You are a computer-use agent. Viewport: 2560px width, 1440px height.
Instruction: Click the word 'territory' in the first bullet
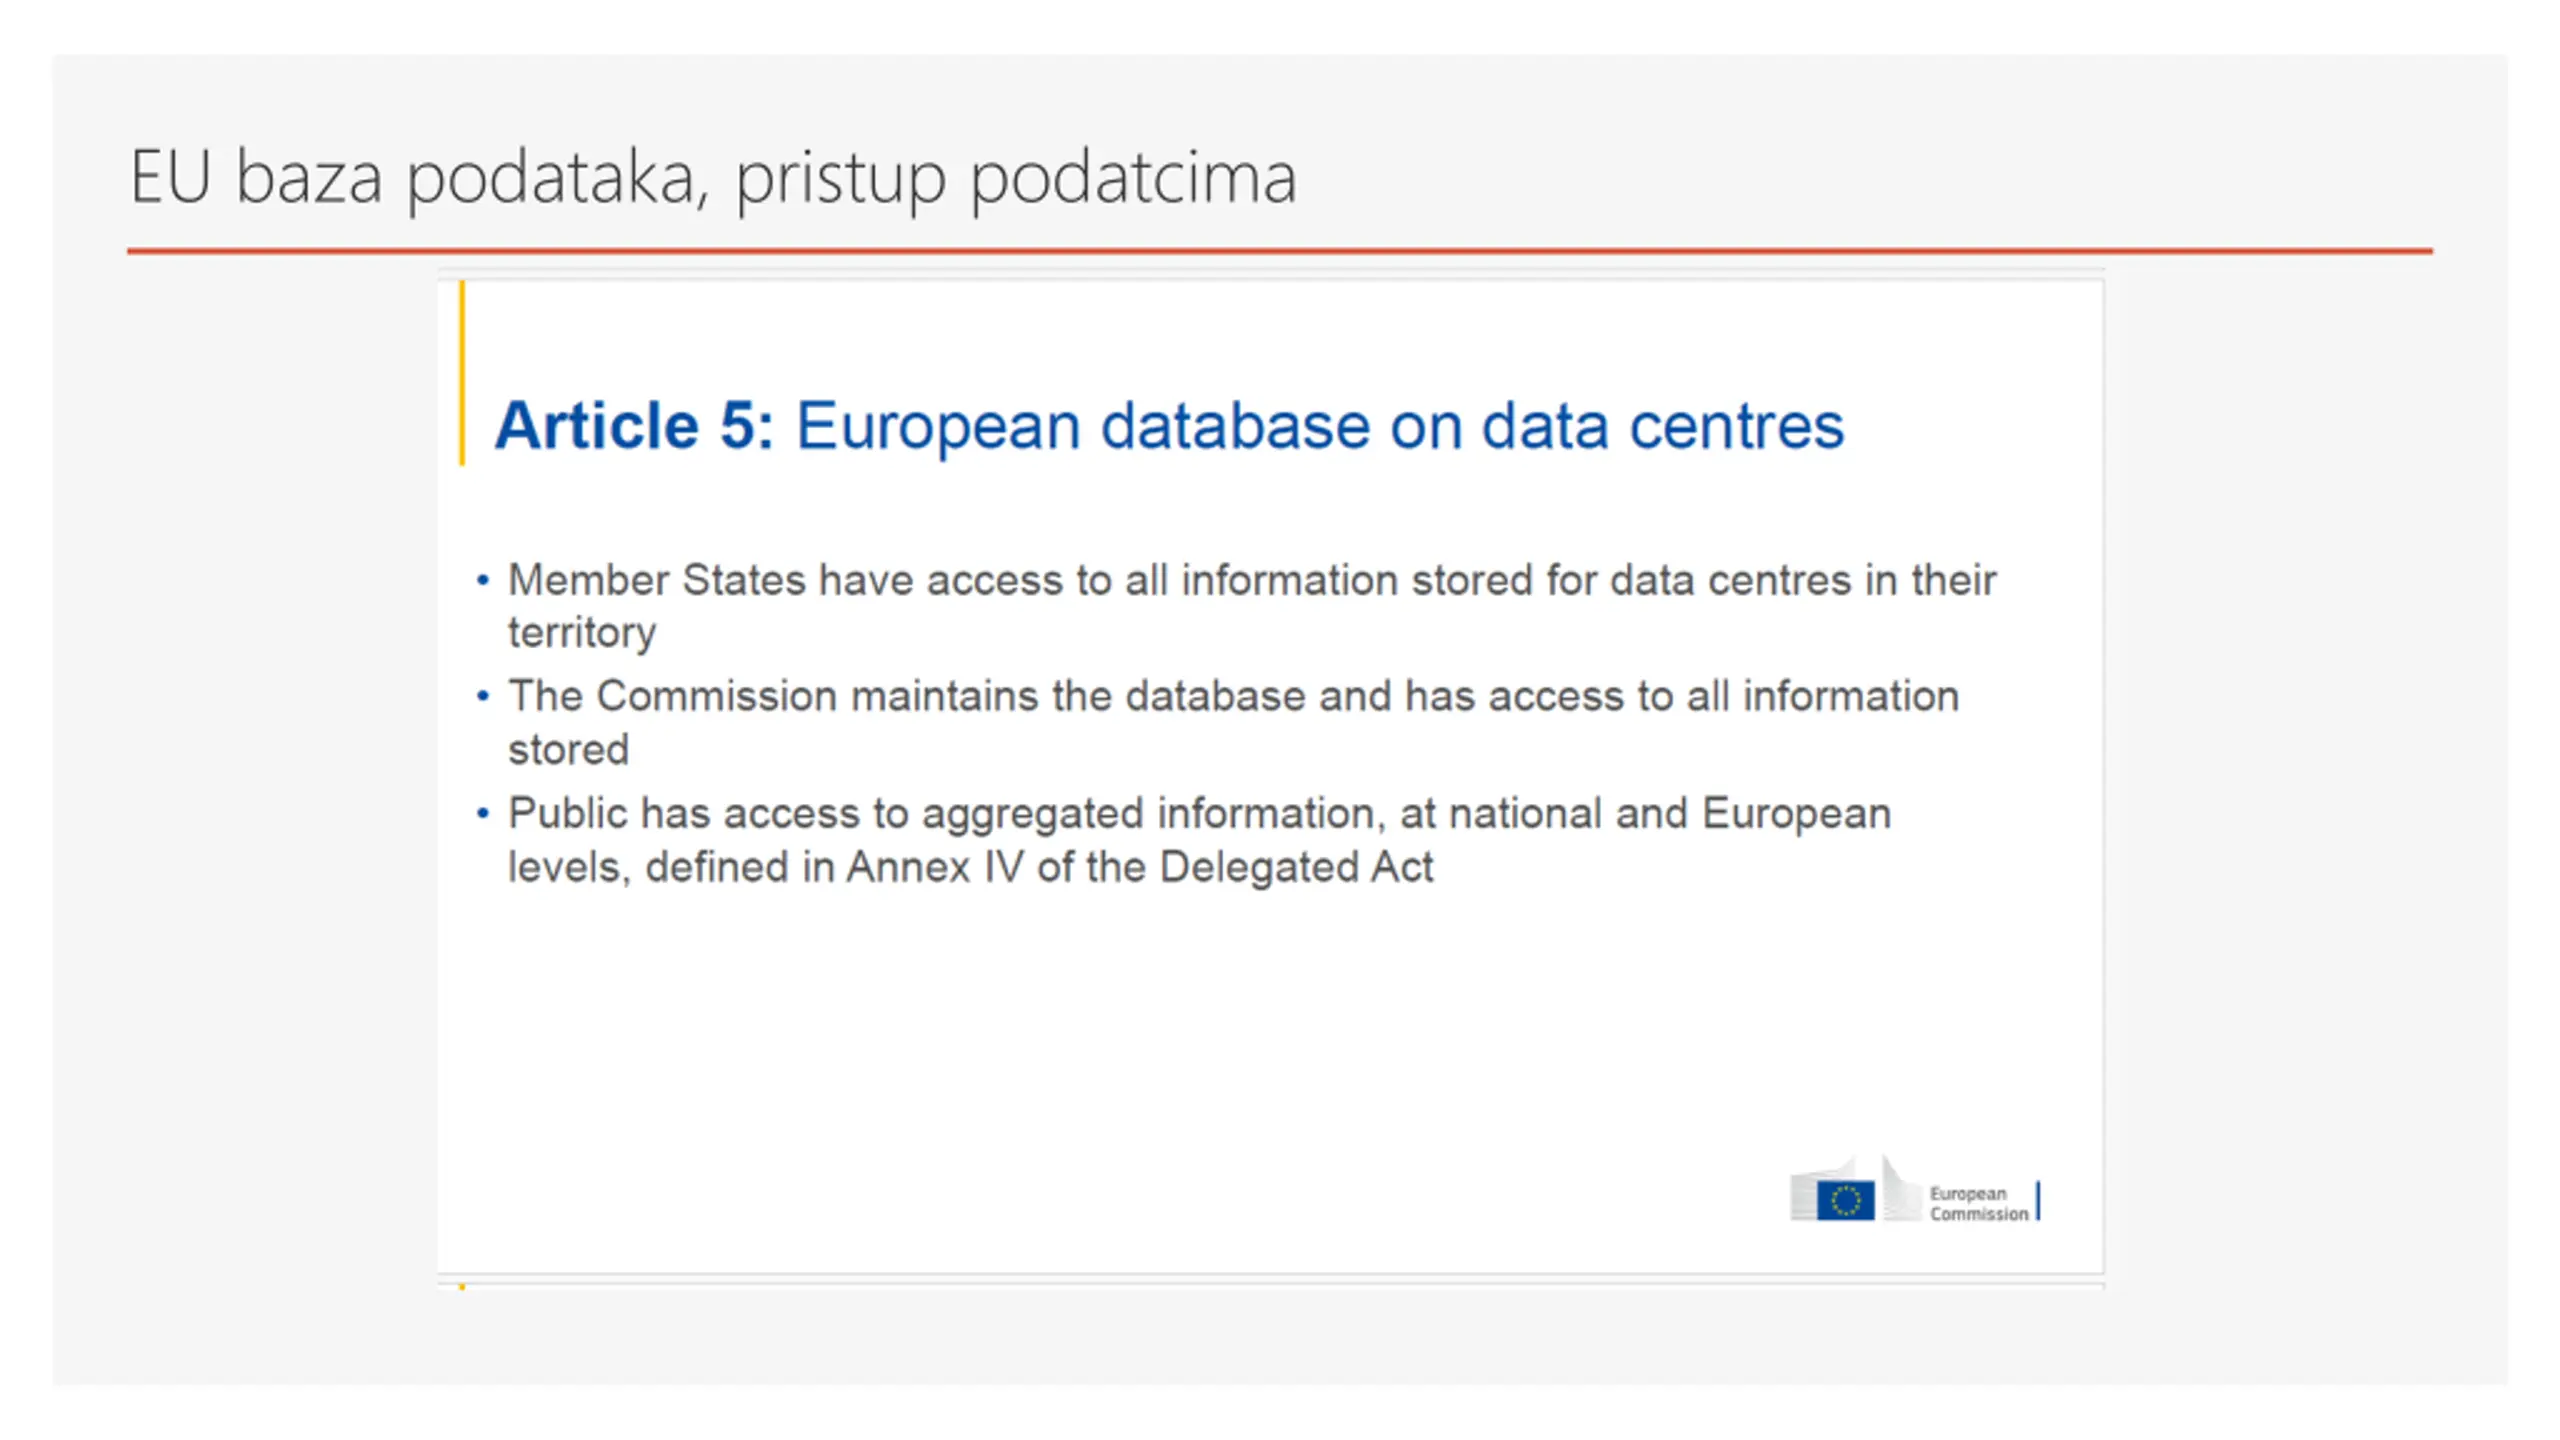[582, 633]
